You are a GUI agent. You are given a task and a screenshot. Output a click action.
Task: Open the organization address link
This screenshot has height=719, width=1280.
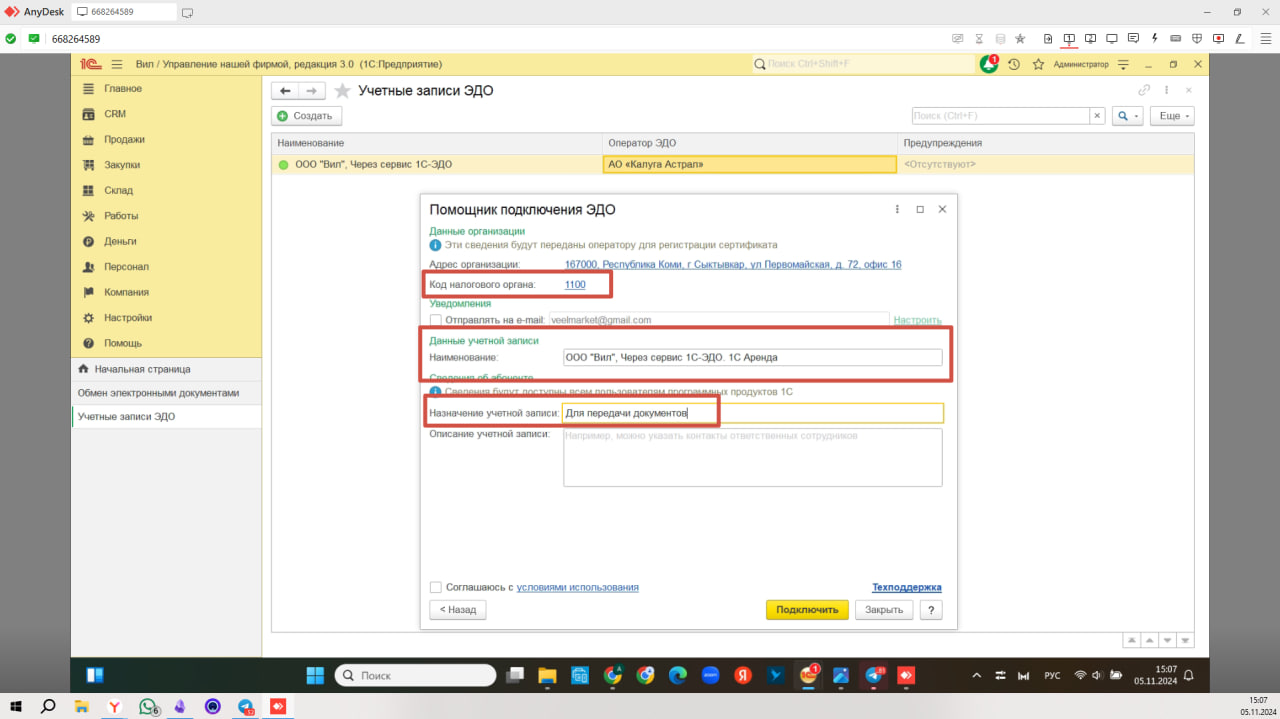(x=733, y=265)
